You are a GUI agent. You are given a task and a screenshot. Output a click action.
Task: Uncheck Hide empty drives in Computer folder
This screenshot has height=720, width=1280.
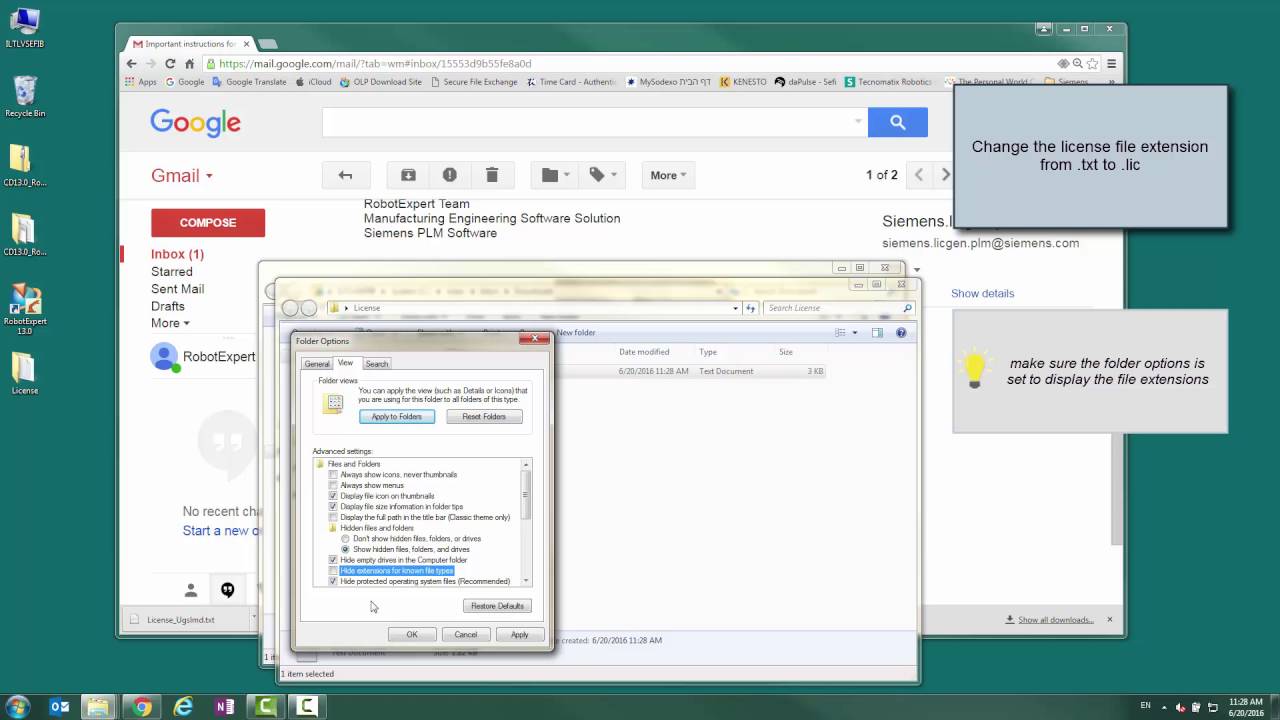click(334, 560)
